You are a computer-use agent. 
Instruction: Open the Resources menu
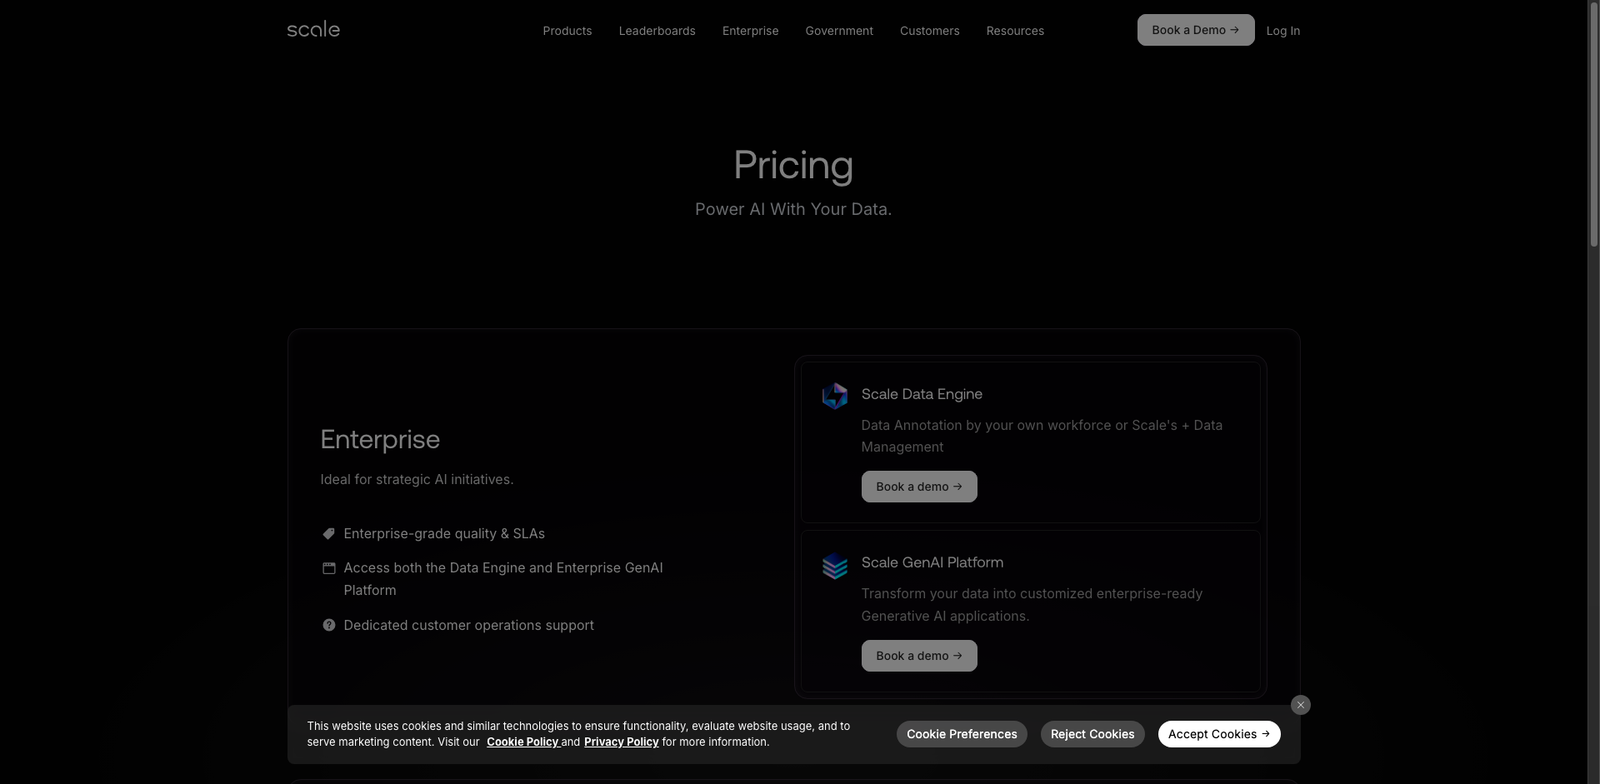point(1015,31)
